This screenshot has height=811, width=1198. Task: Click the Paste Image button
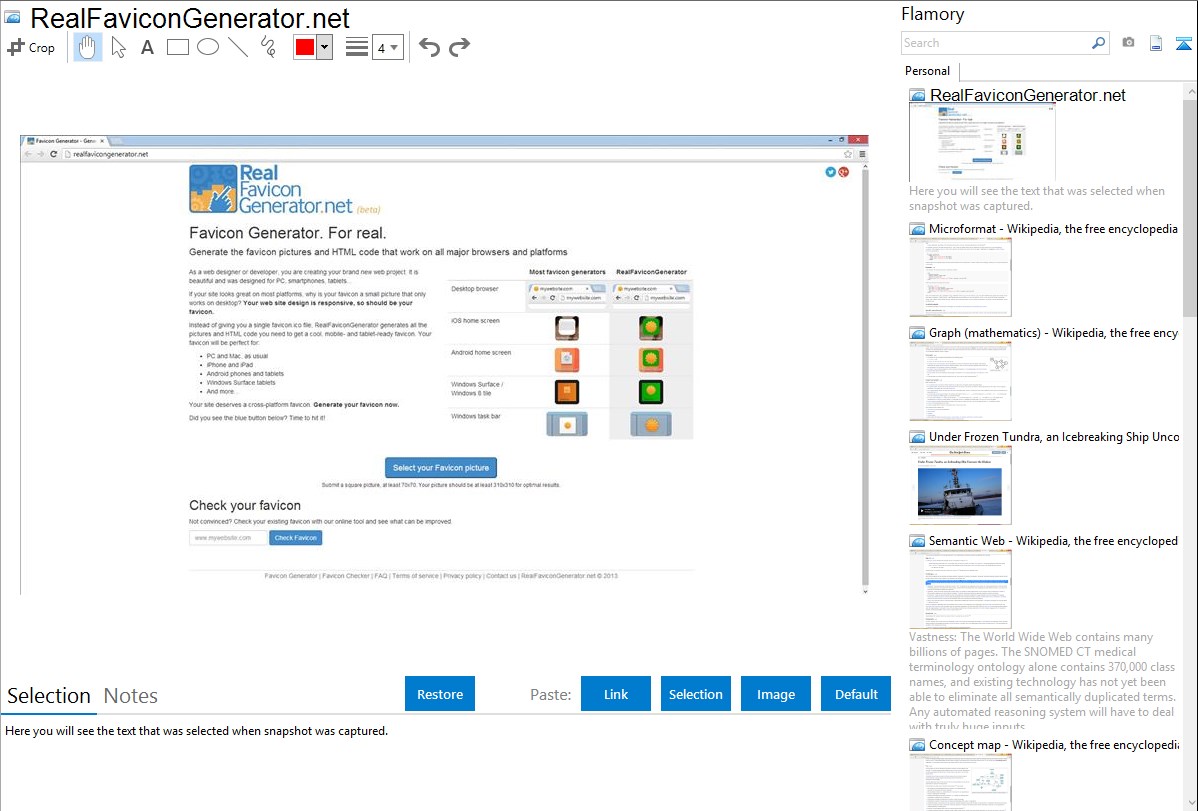[x=775, y=694]
